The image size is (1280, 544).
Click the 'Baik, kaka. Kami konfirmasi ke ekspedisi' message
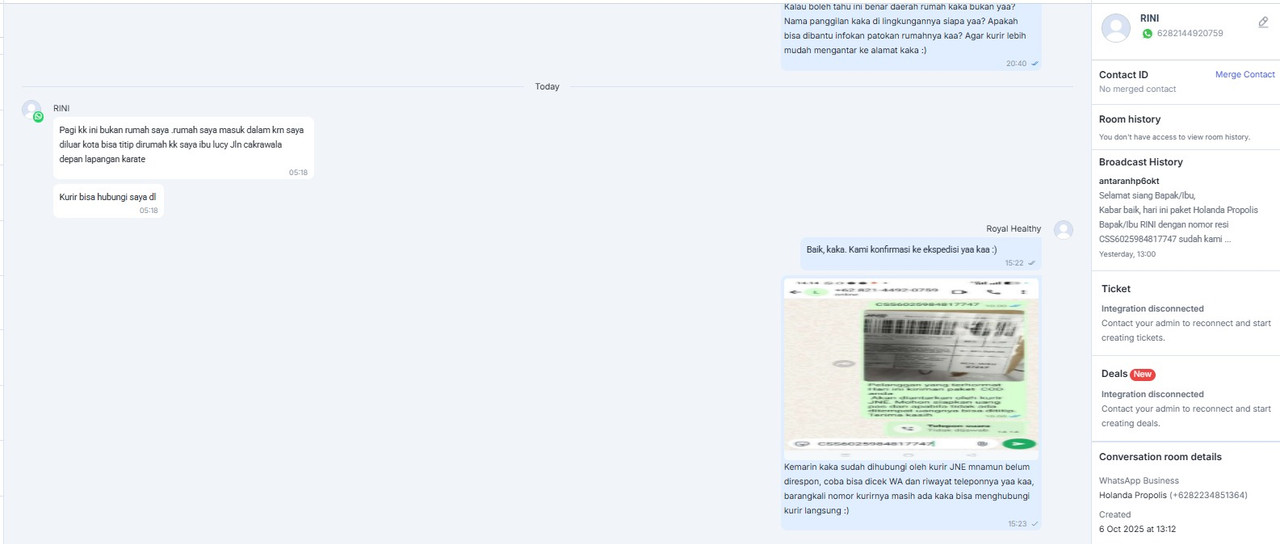coord(920,254)
